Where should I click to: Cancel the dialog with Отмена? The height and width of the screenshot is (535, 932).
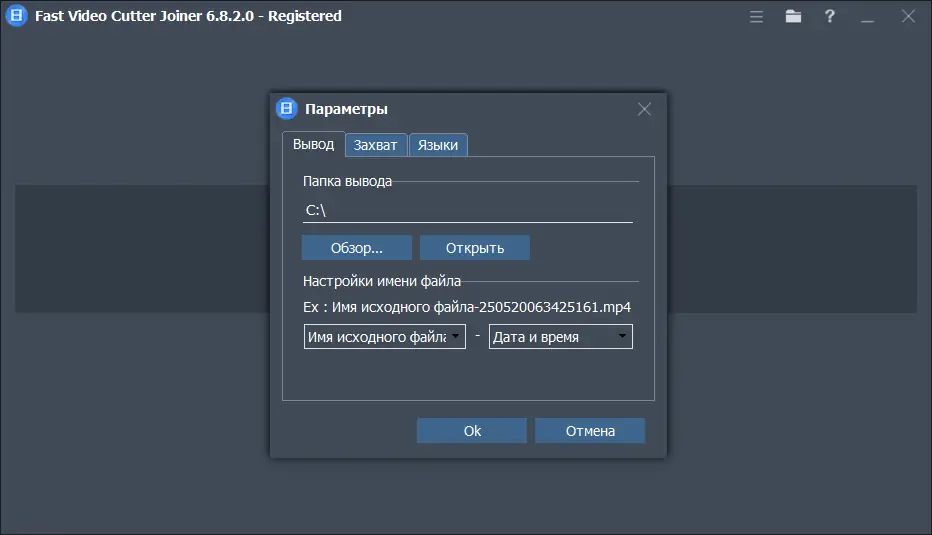[x=590, y=431]
